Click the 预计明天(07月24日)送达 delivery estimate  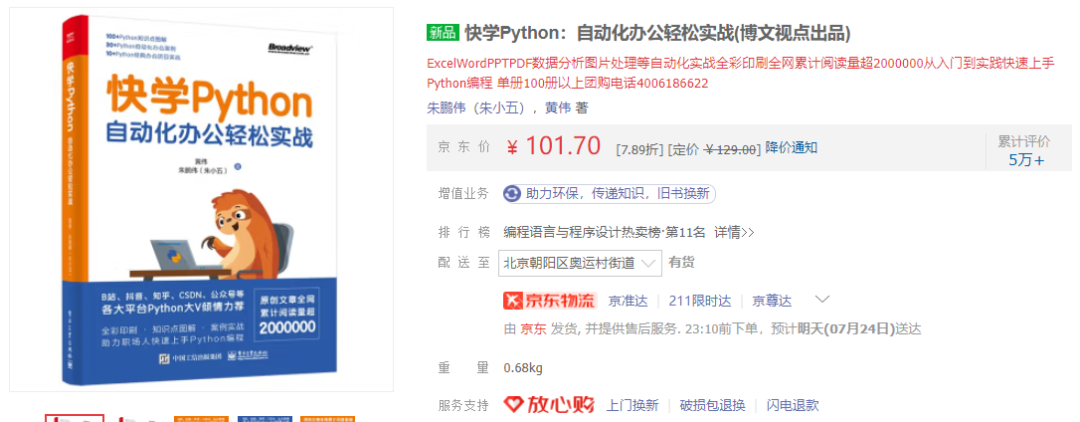tap(846, 329)
